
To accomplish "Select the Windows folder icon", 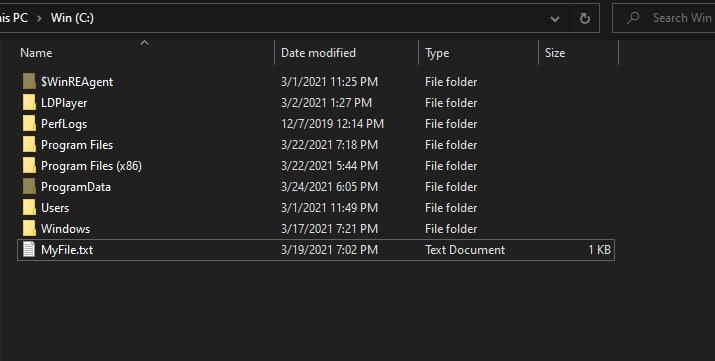I will pyautogui.click(x=29, y=228).
